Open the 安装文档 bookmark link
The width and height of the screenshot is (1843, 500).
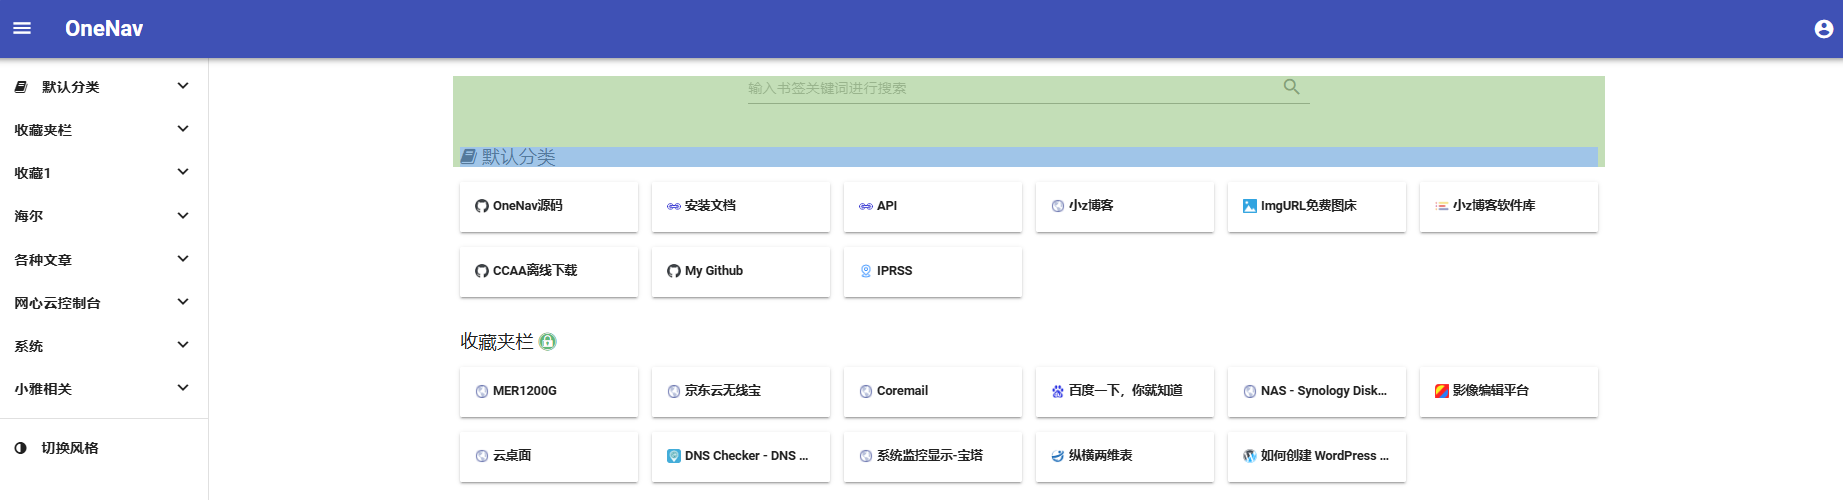[740, 206]
